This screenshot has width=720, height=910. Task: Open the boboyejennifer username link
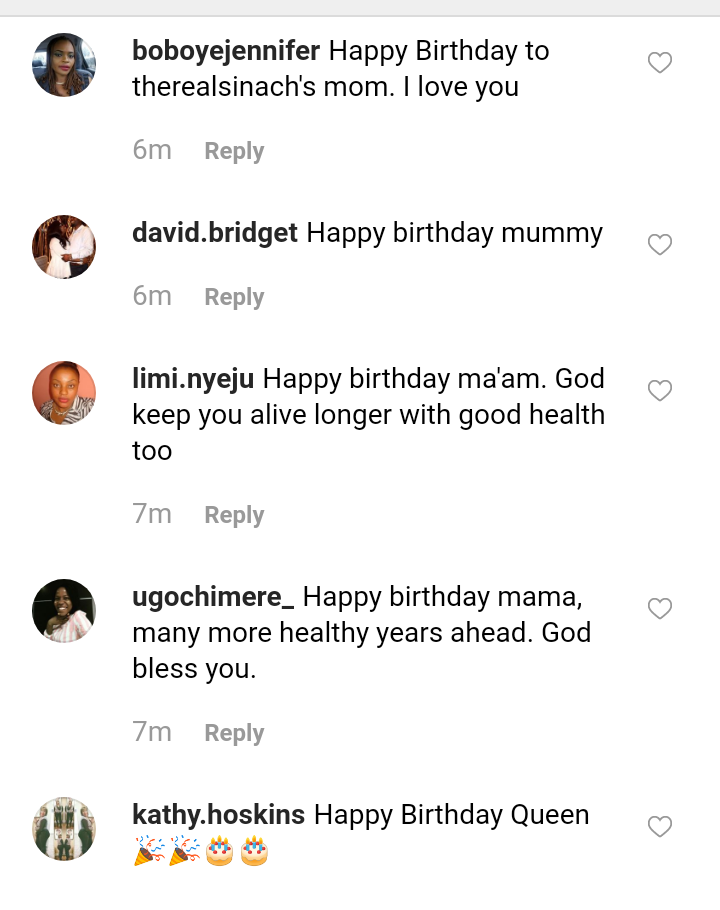[x=226, y=51]
